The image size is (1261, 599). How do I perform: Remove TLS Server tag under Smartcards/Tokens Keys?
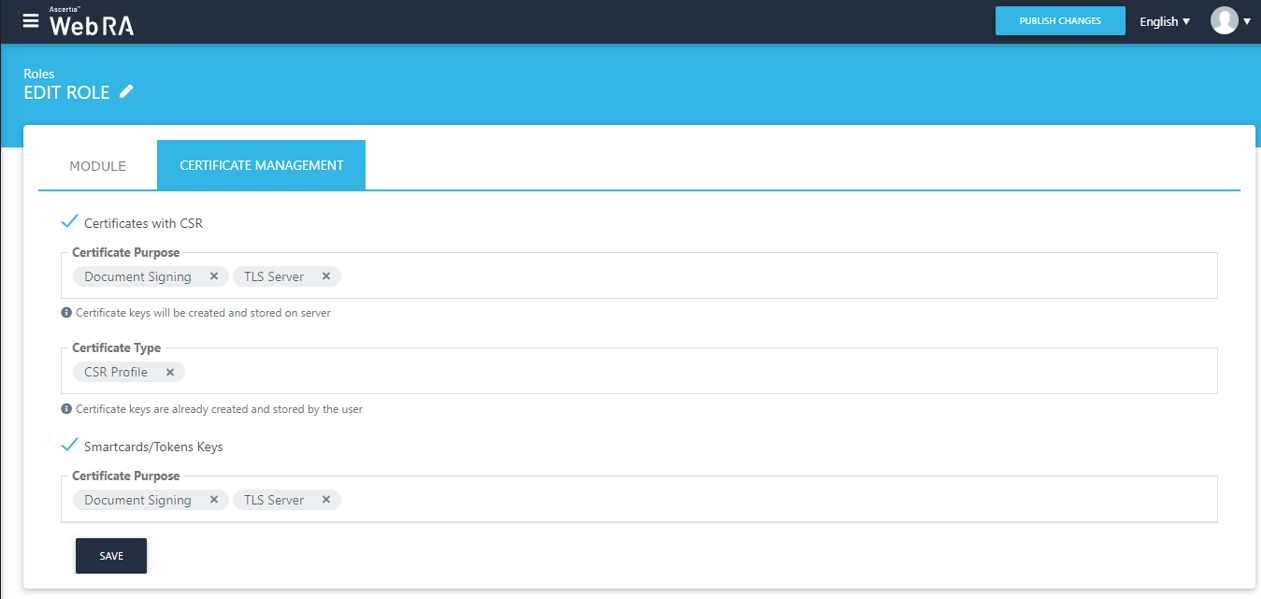coord(326,500)
